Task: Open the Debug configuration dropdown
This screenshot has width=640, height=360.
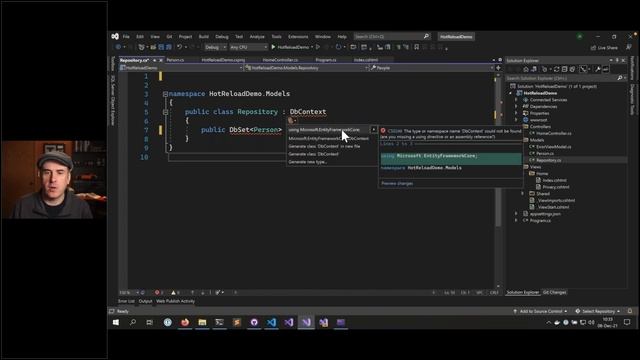Action: pos(215,47)
